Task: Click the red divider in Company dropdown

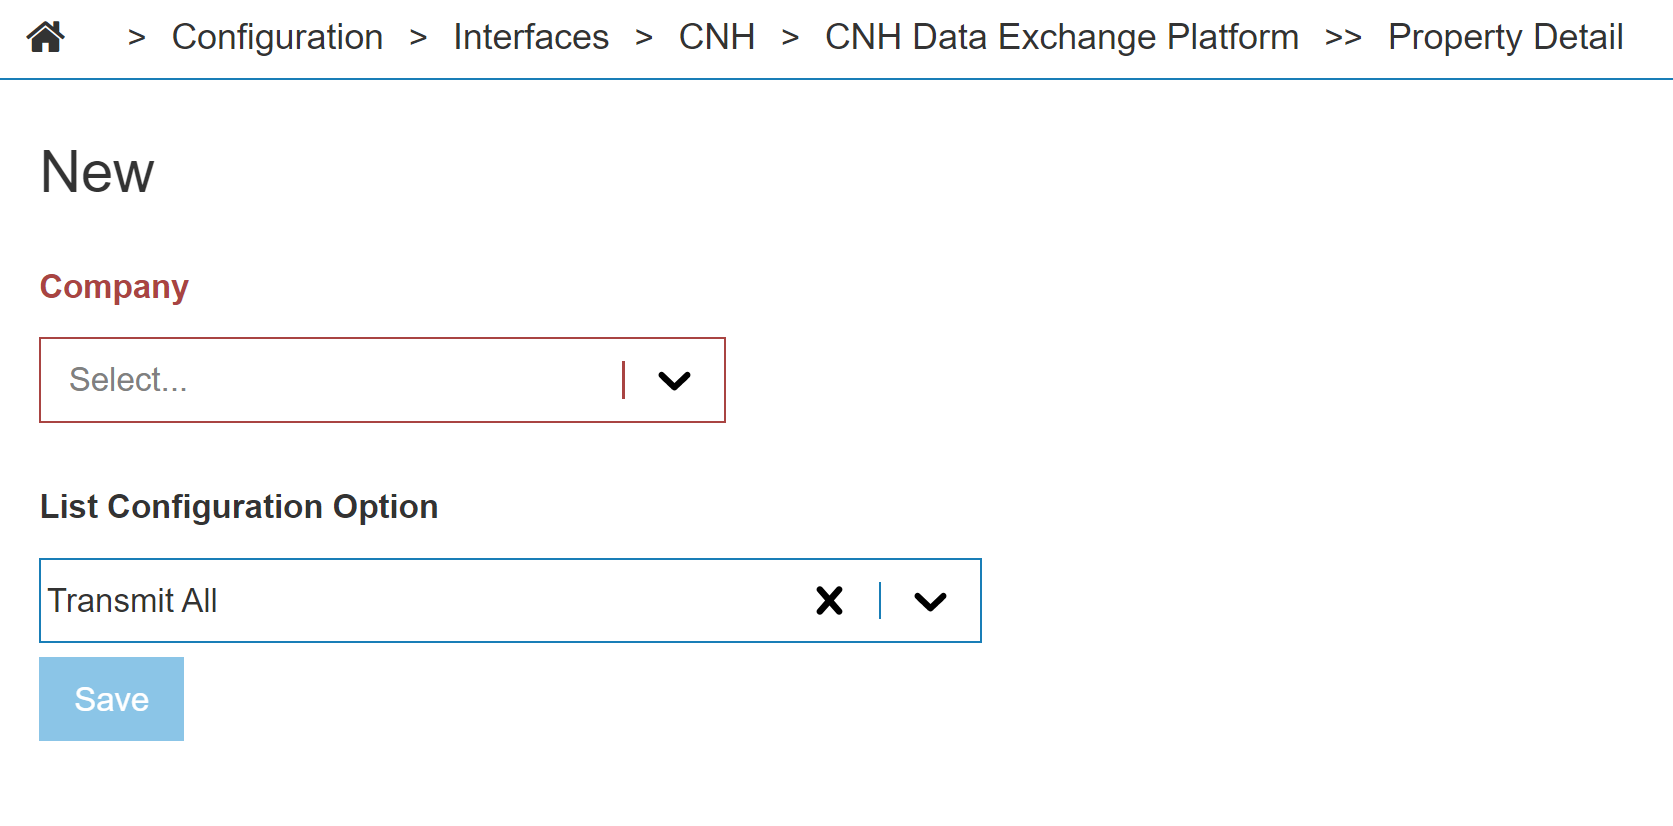Action: click(623, 380)
